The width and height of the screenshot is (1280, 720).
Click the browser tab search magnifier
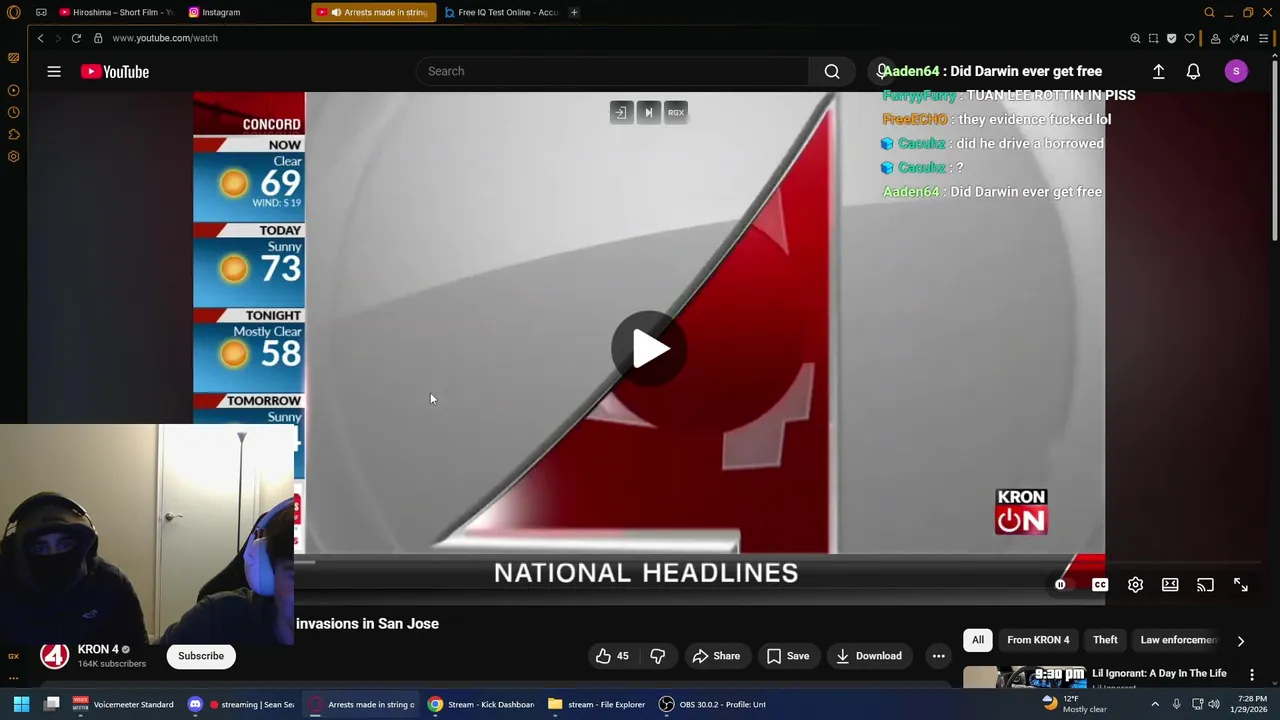1209,12
